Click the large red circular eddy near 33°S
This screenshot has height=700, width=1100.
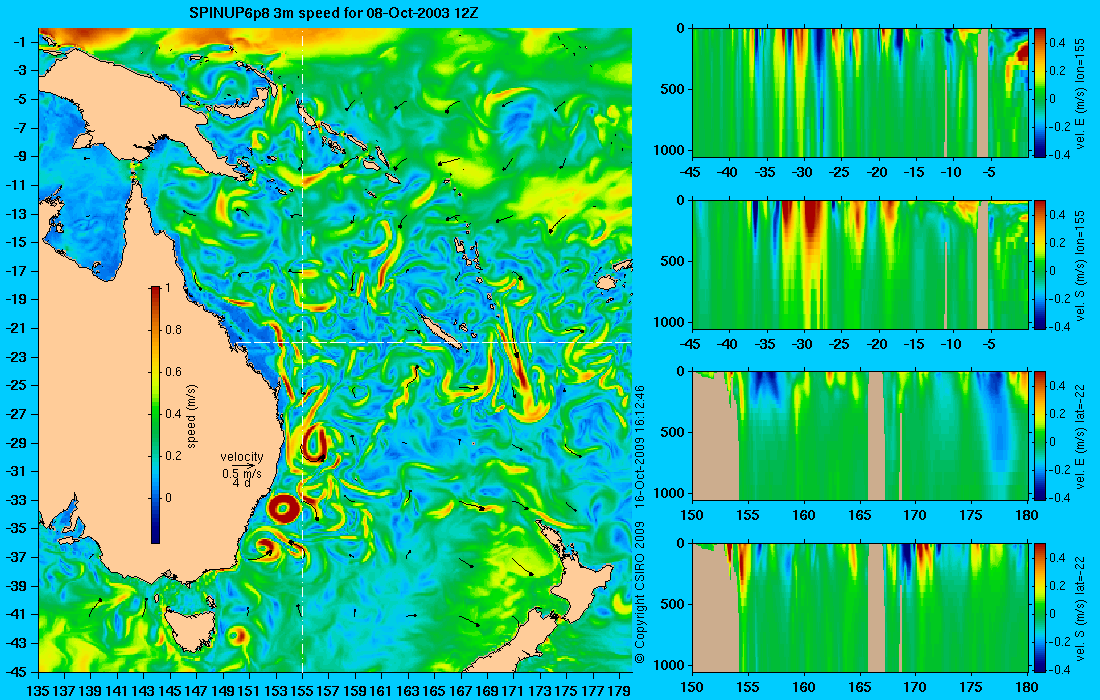(x=283, y=508)
